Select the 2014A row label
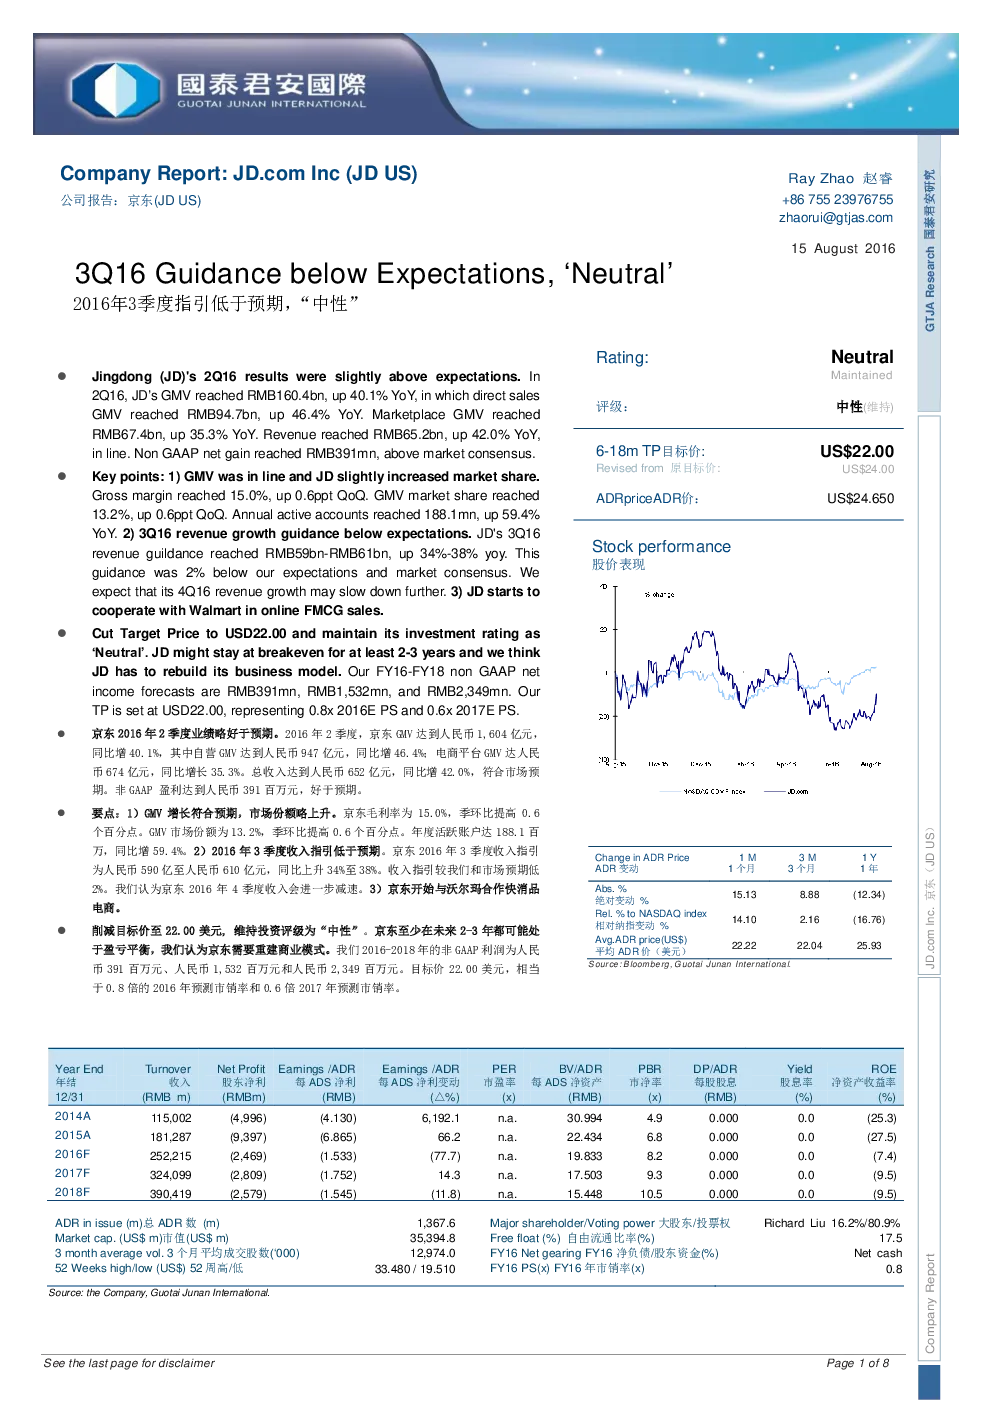 [x=73, y=1116]
